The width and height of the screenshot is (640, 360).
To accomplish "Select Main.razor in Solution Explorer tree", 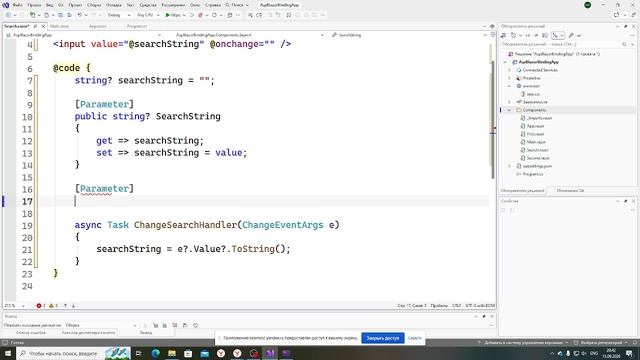I will coord(536,142).
